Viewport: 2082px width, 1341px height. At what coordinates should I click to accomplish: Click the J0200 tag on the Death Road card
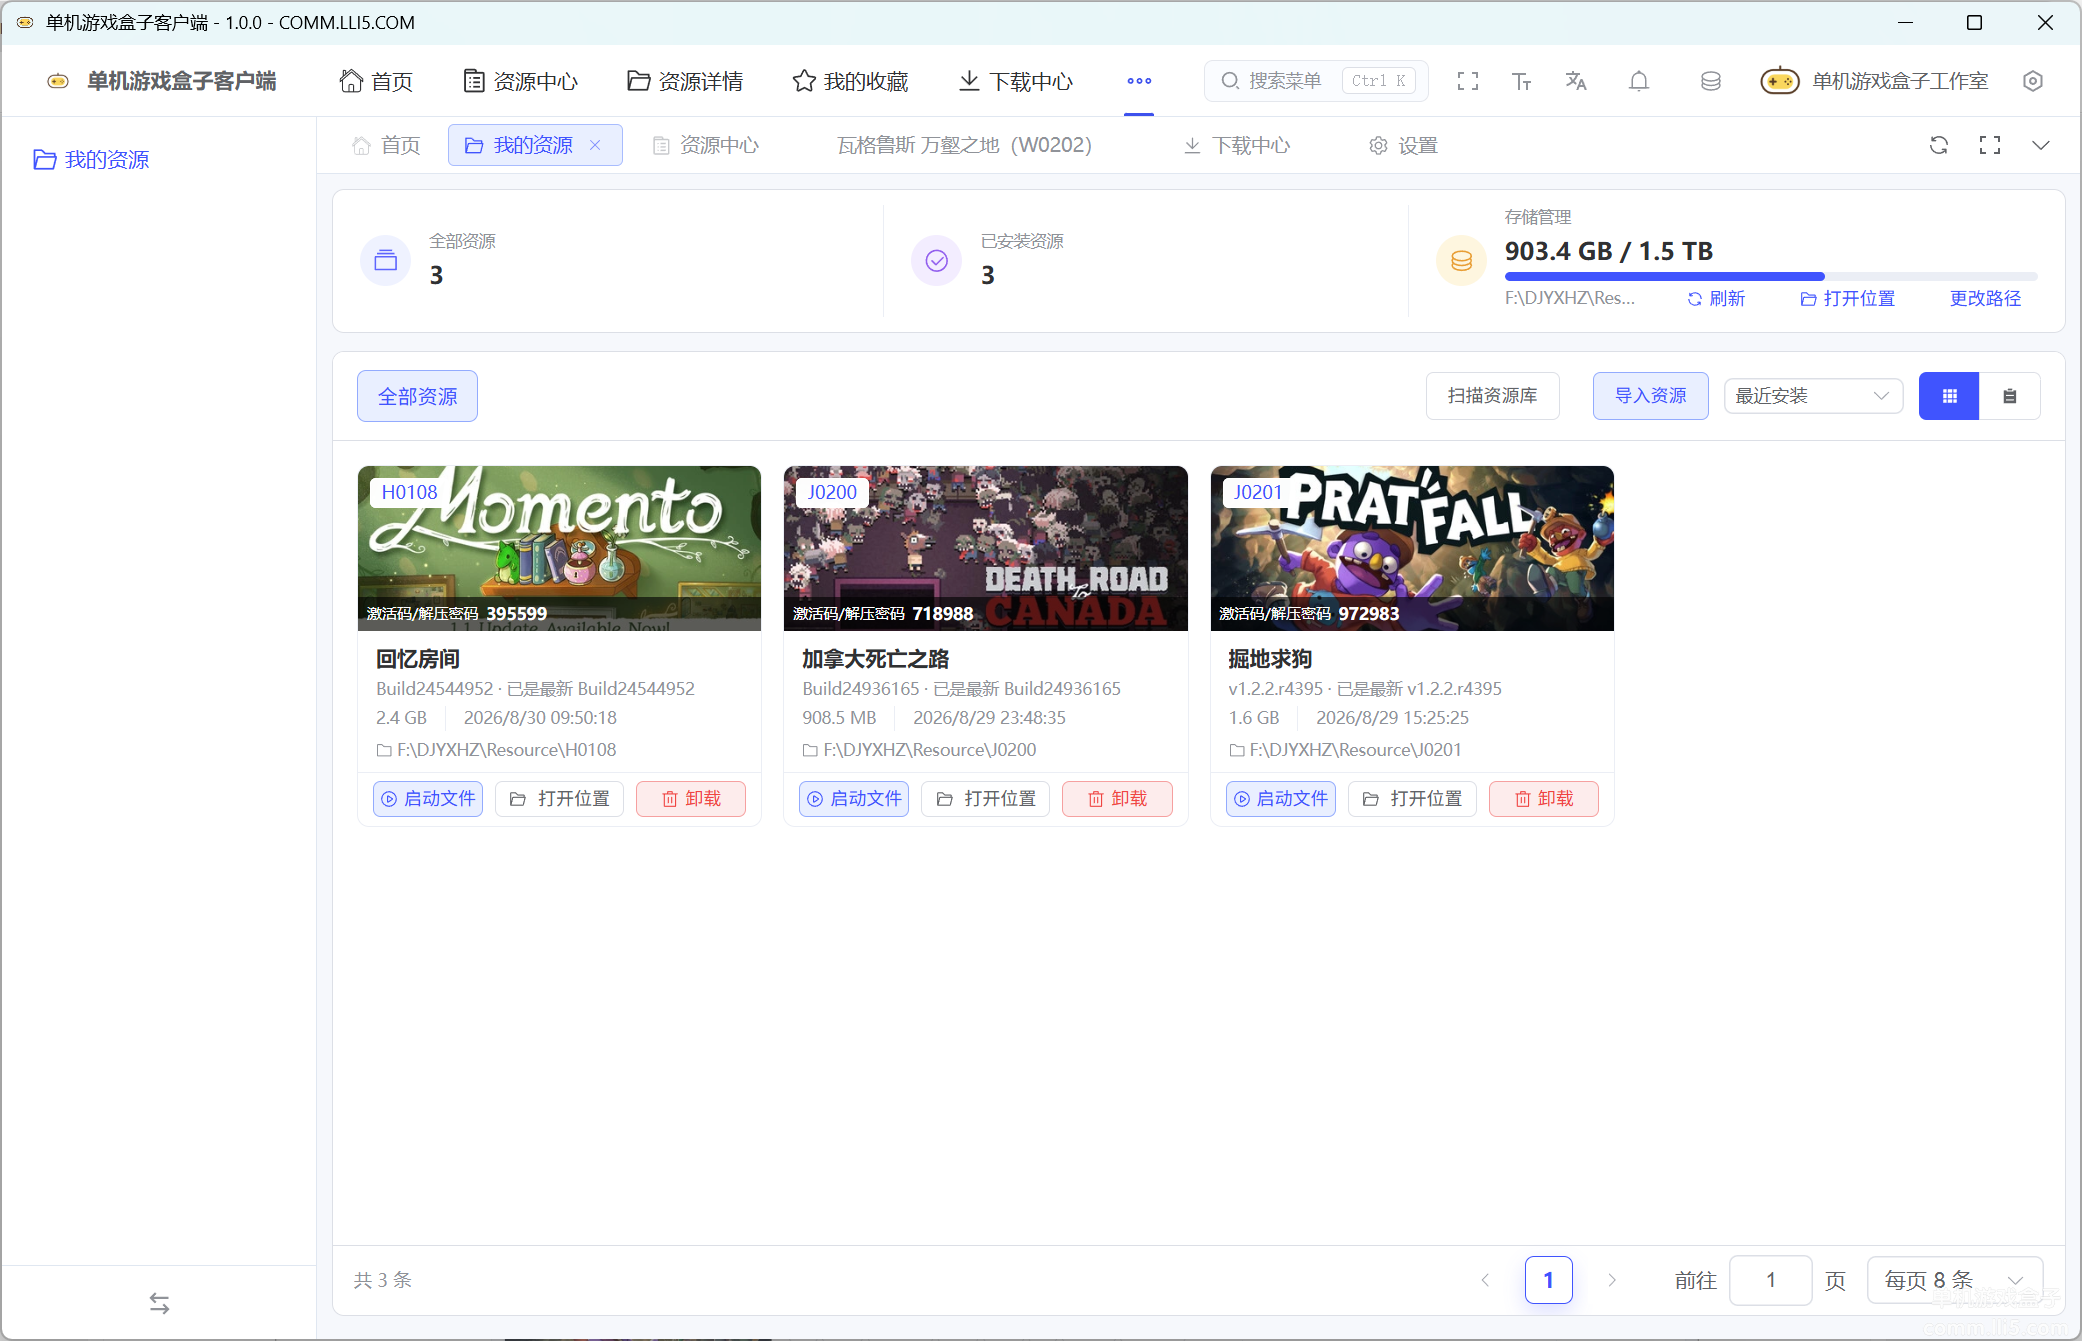click(832, 492)
